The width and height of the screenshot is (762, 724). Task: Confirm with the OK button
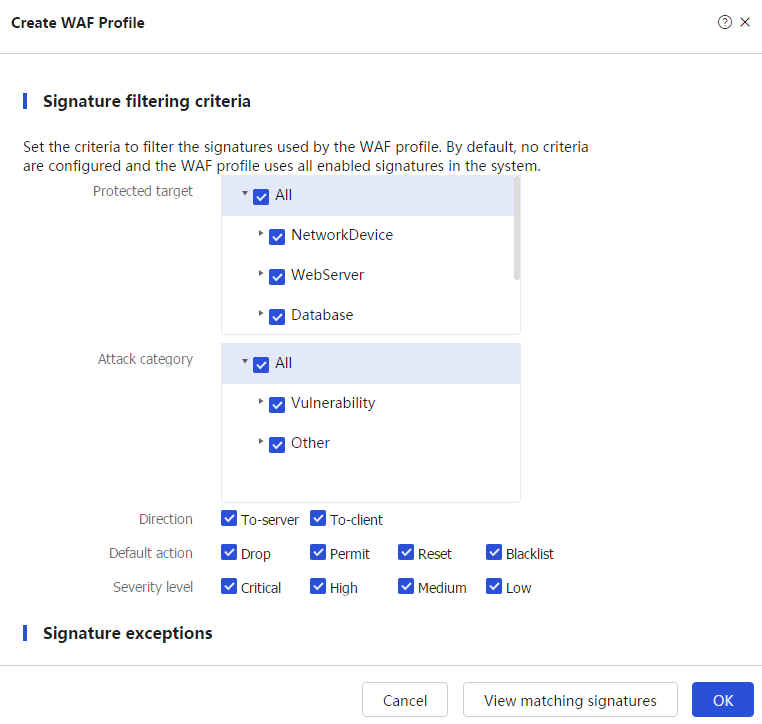723,700
